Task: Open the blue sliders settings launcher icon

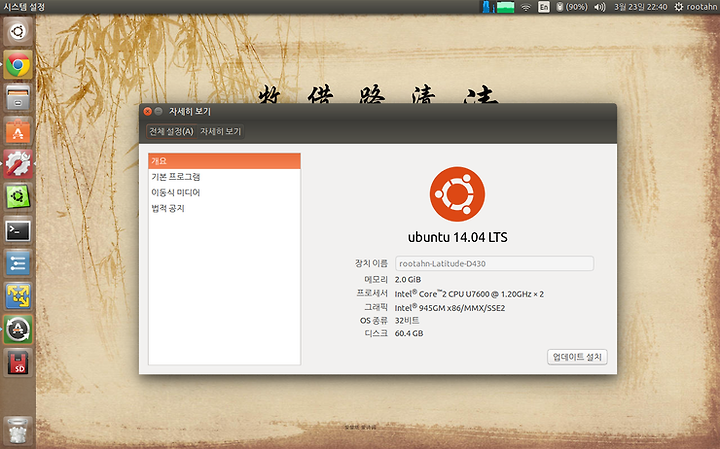Action: point(18,264)
